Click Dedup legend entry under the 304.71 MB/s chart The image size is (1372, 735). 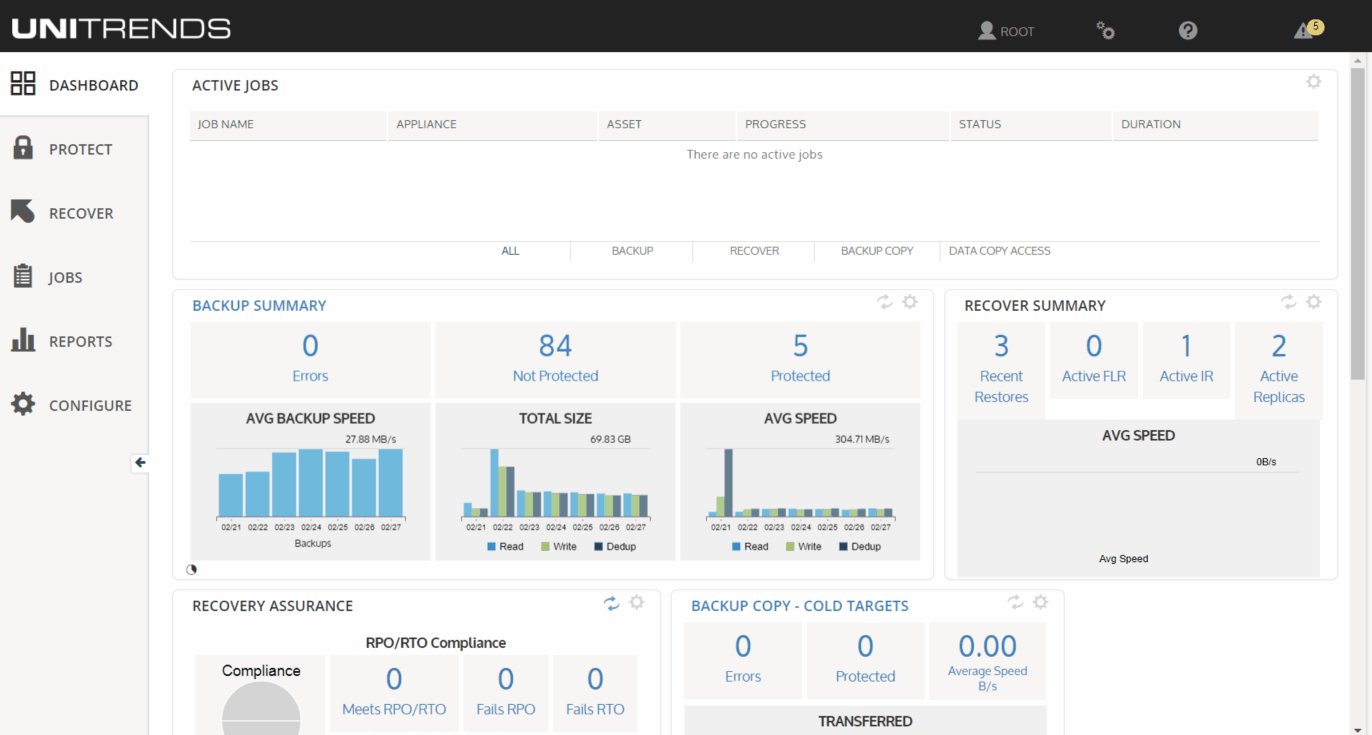860,547
